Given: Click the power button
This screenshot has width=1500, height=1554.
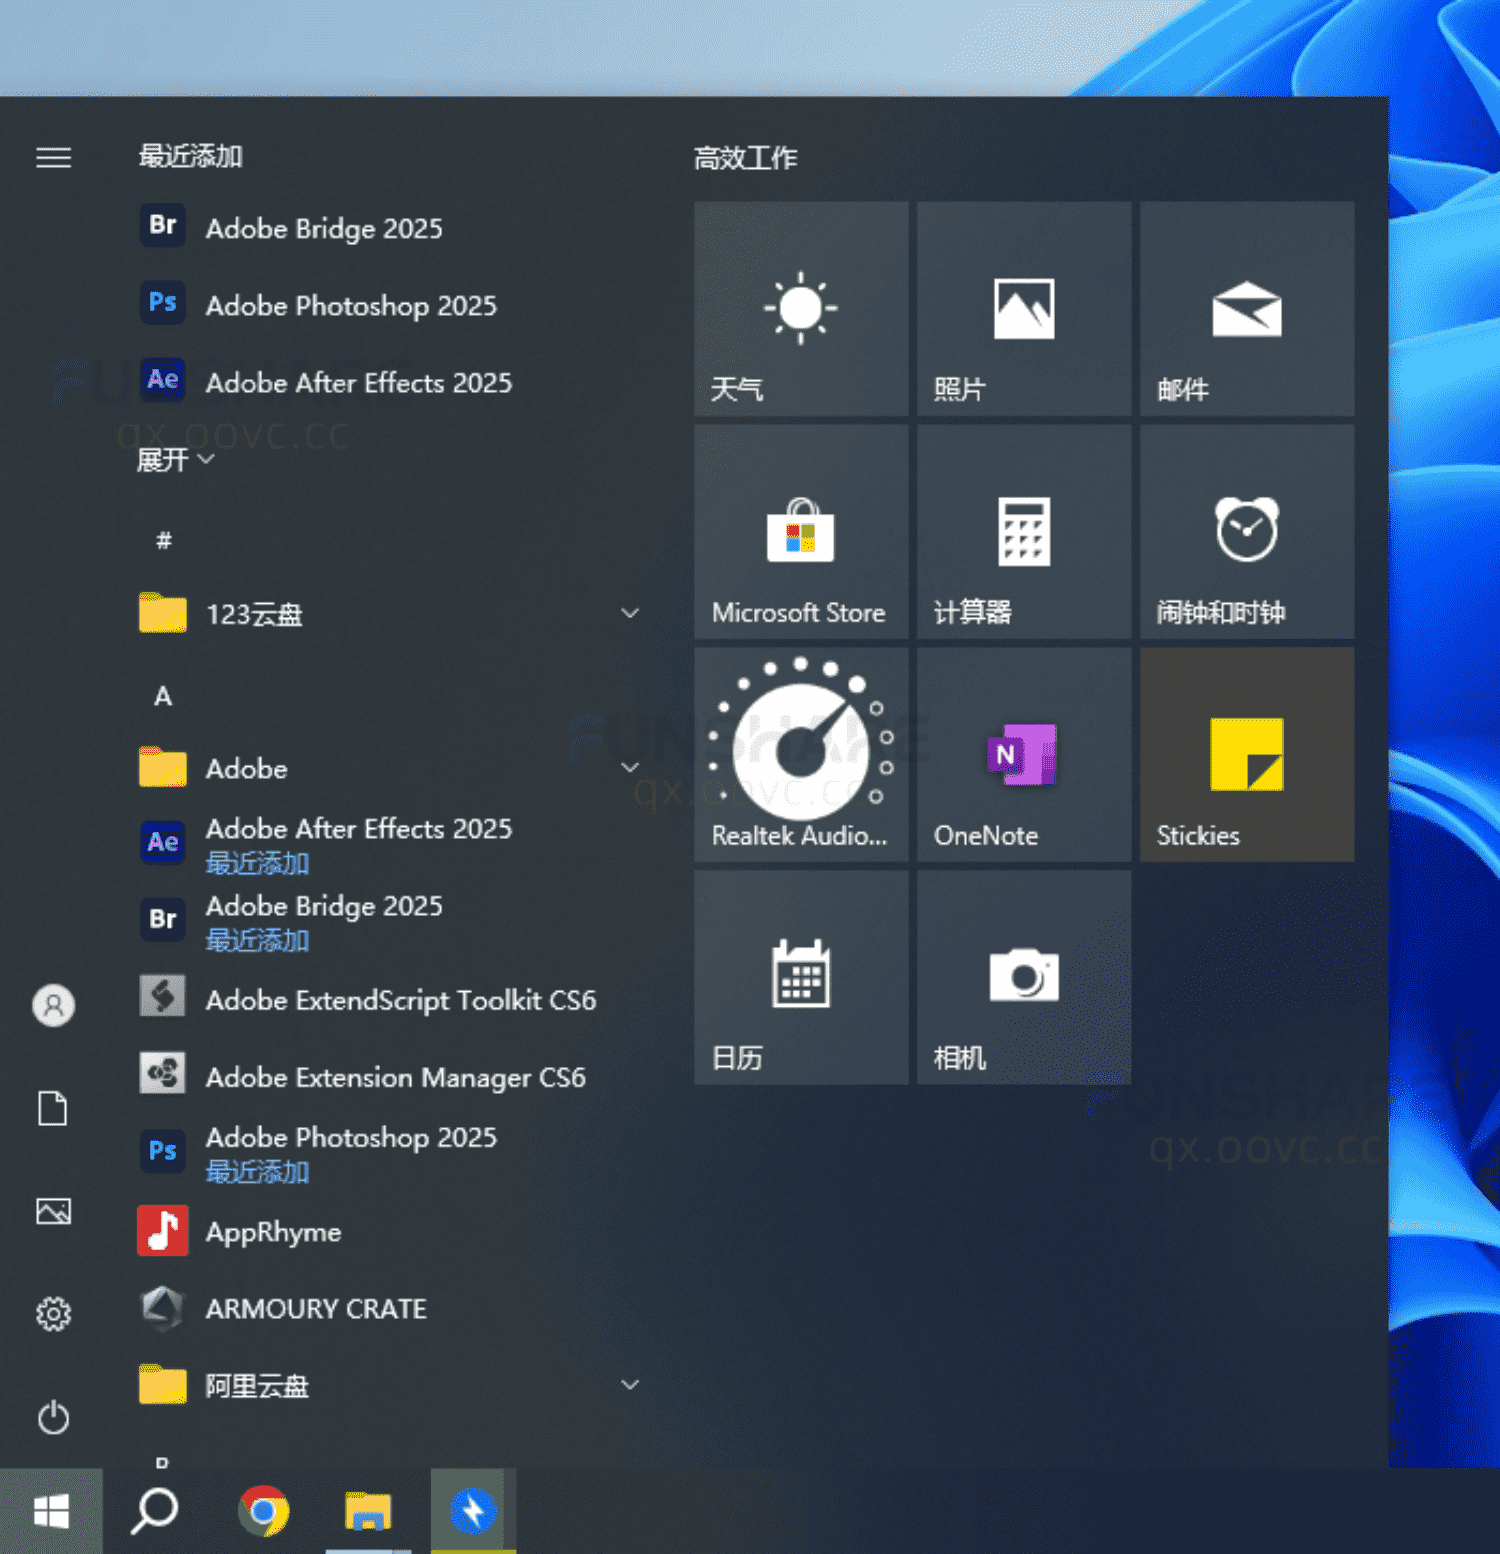Looking at the screenshot, I should (x=53, y=1419).
